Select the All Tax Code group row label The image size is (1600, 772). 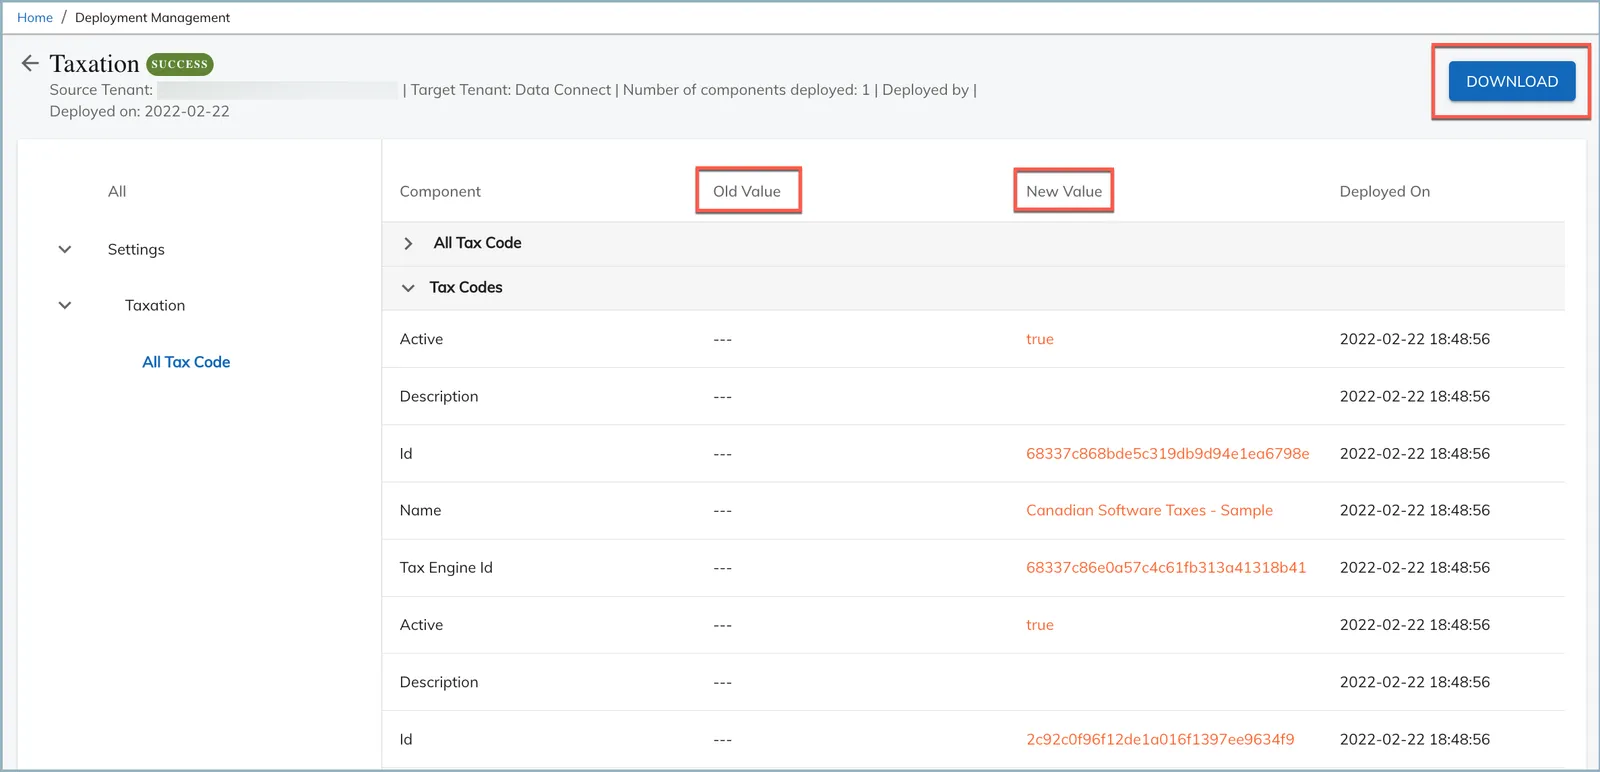pyautogui.click(x=477, y=243)
